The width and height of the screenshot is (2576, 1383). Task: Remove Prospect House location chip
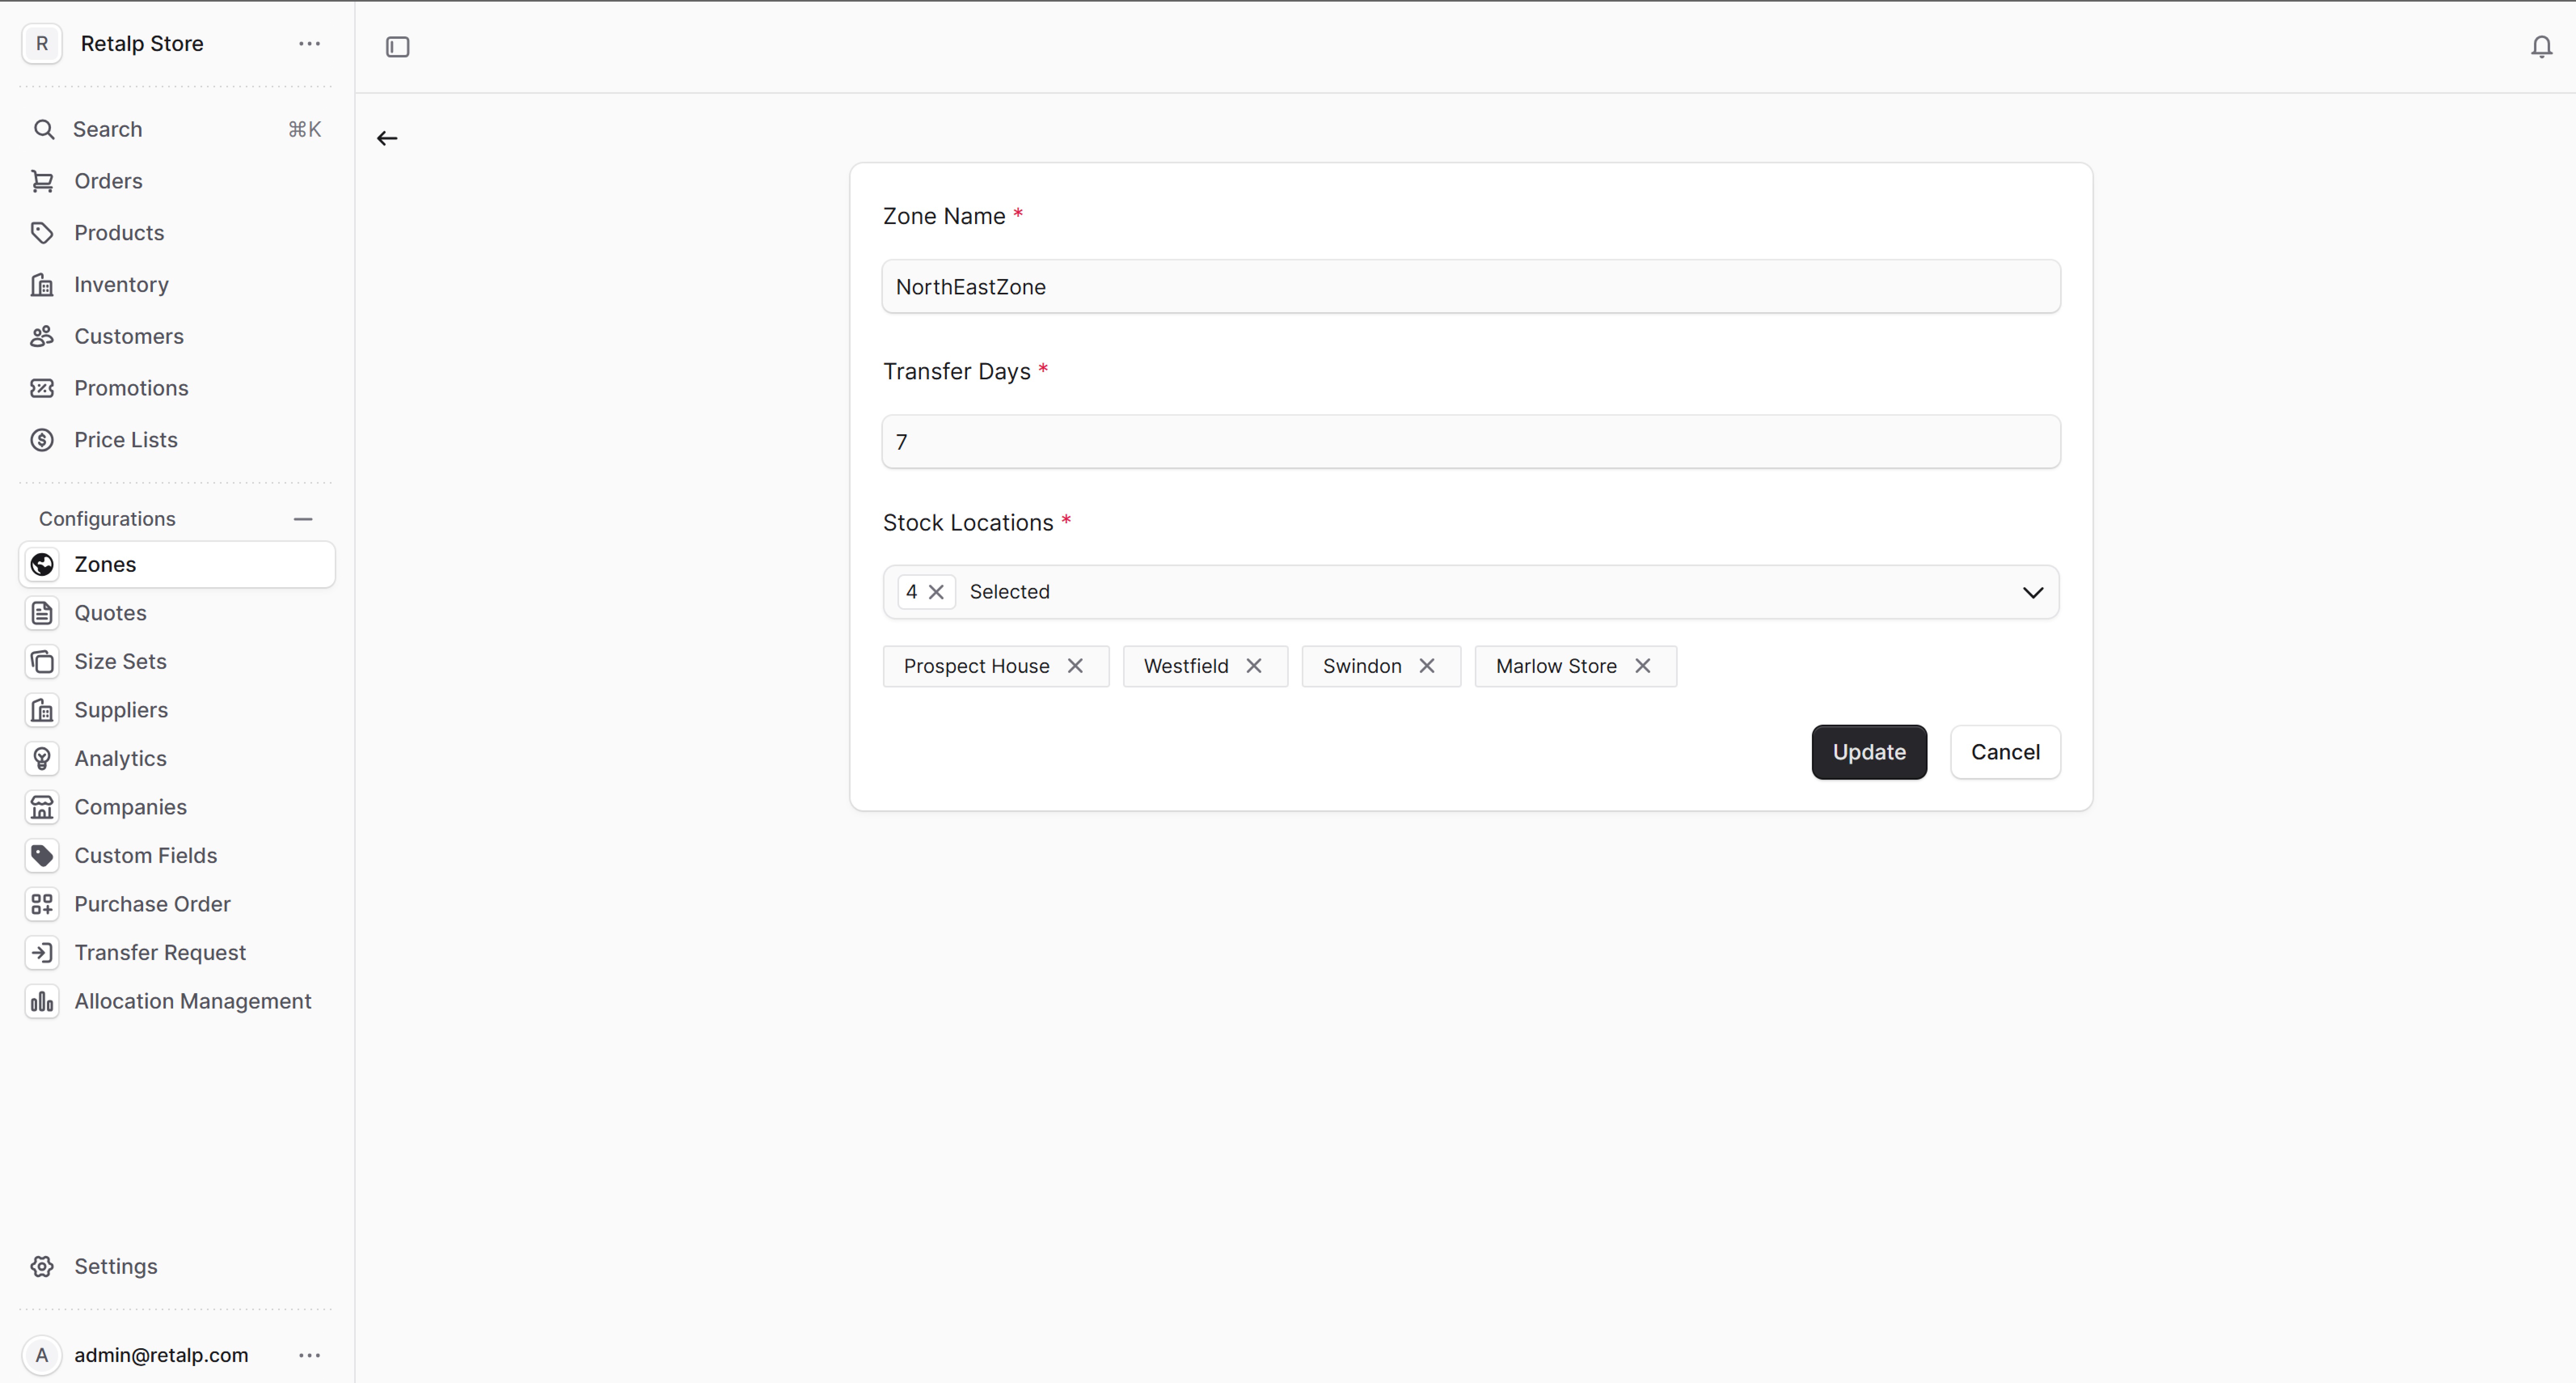coord(1075,666)
